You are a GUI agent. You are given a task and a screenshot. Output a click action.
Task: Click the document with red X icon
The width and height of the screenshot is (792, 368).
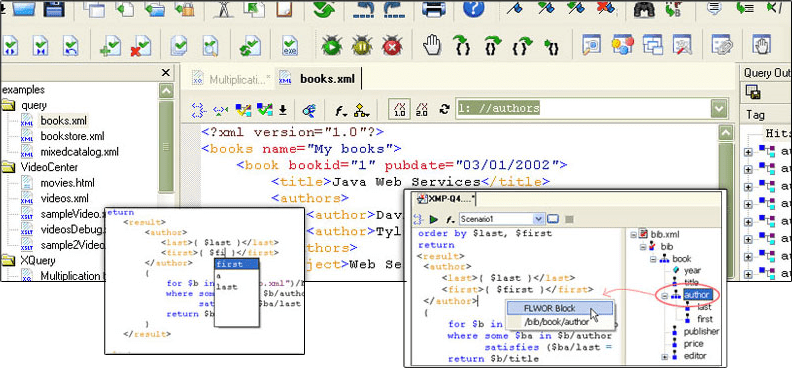click(140, 45)
